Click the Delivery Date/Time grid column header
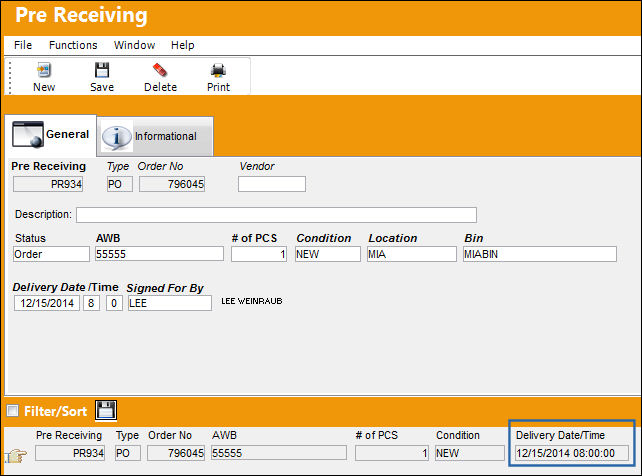Screen dimensions: 642x476 coord(560,435)
